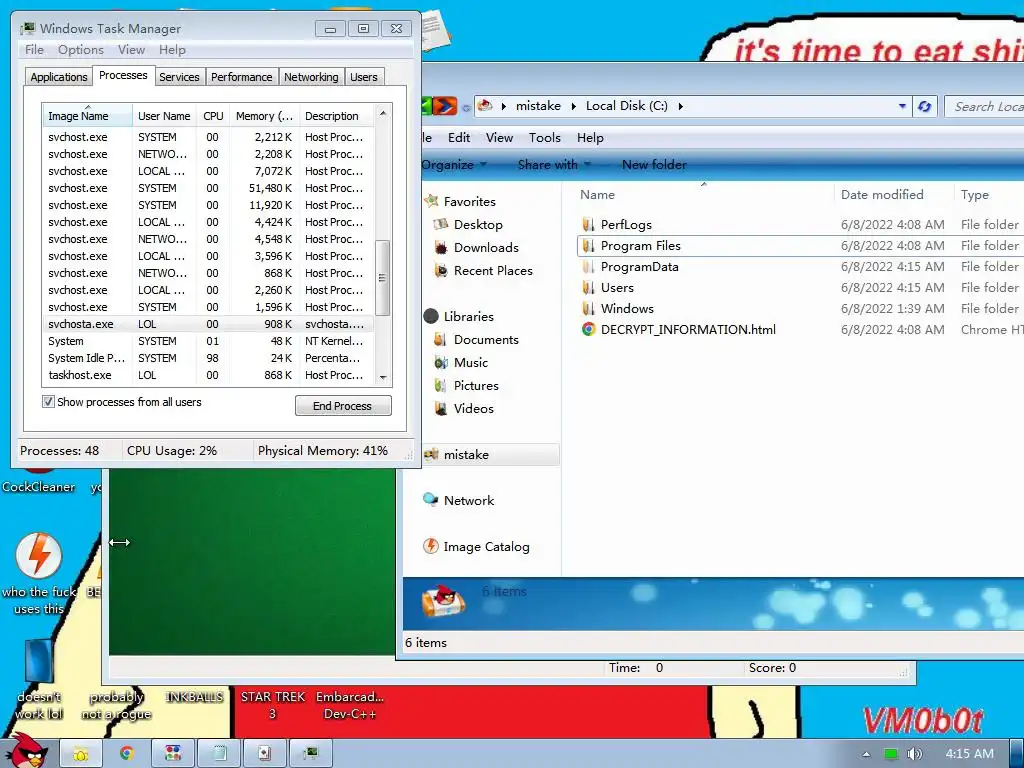This screenshot has width=1024, height=768.
Task: Open the Angry Bird Start button
Action: pyautogui.click(x=26, y=751)
